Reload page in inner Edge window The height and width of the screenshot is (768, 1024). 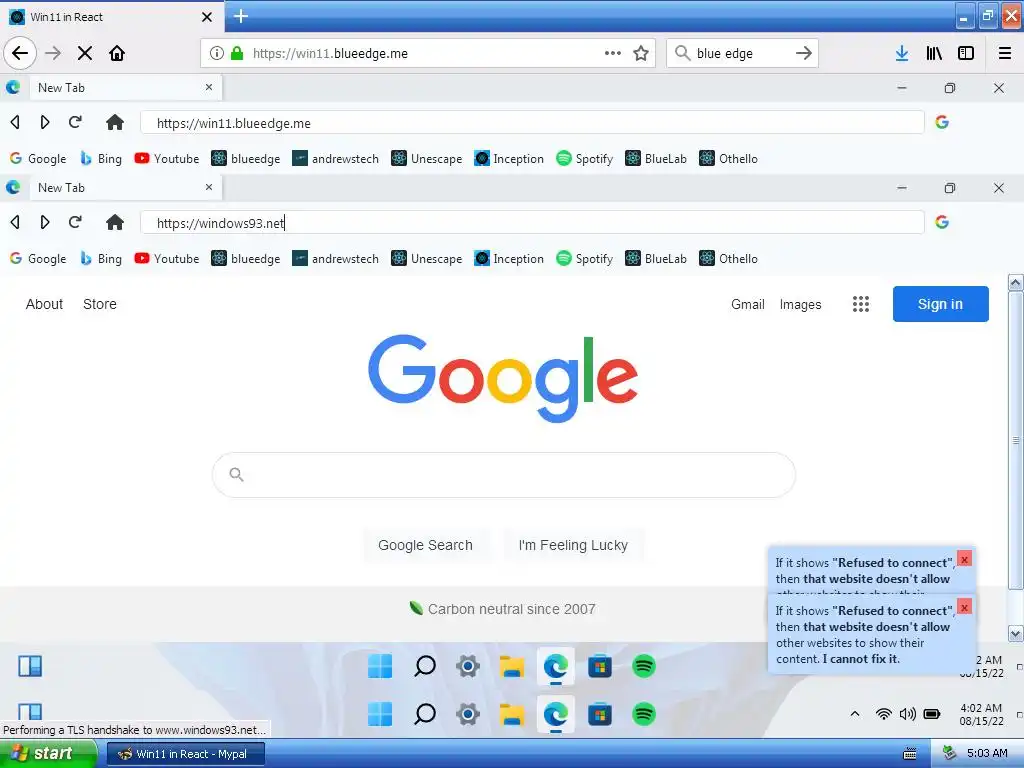[x=75, y=222]
